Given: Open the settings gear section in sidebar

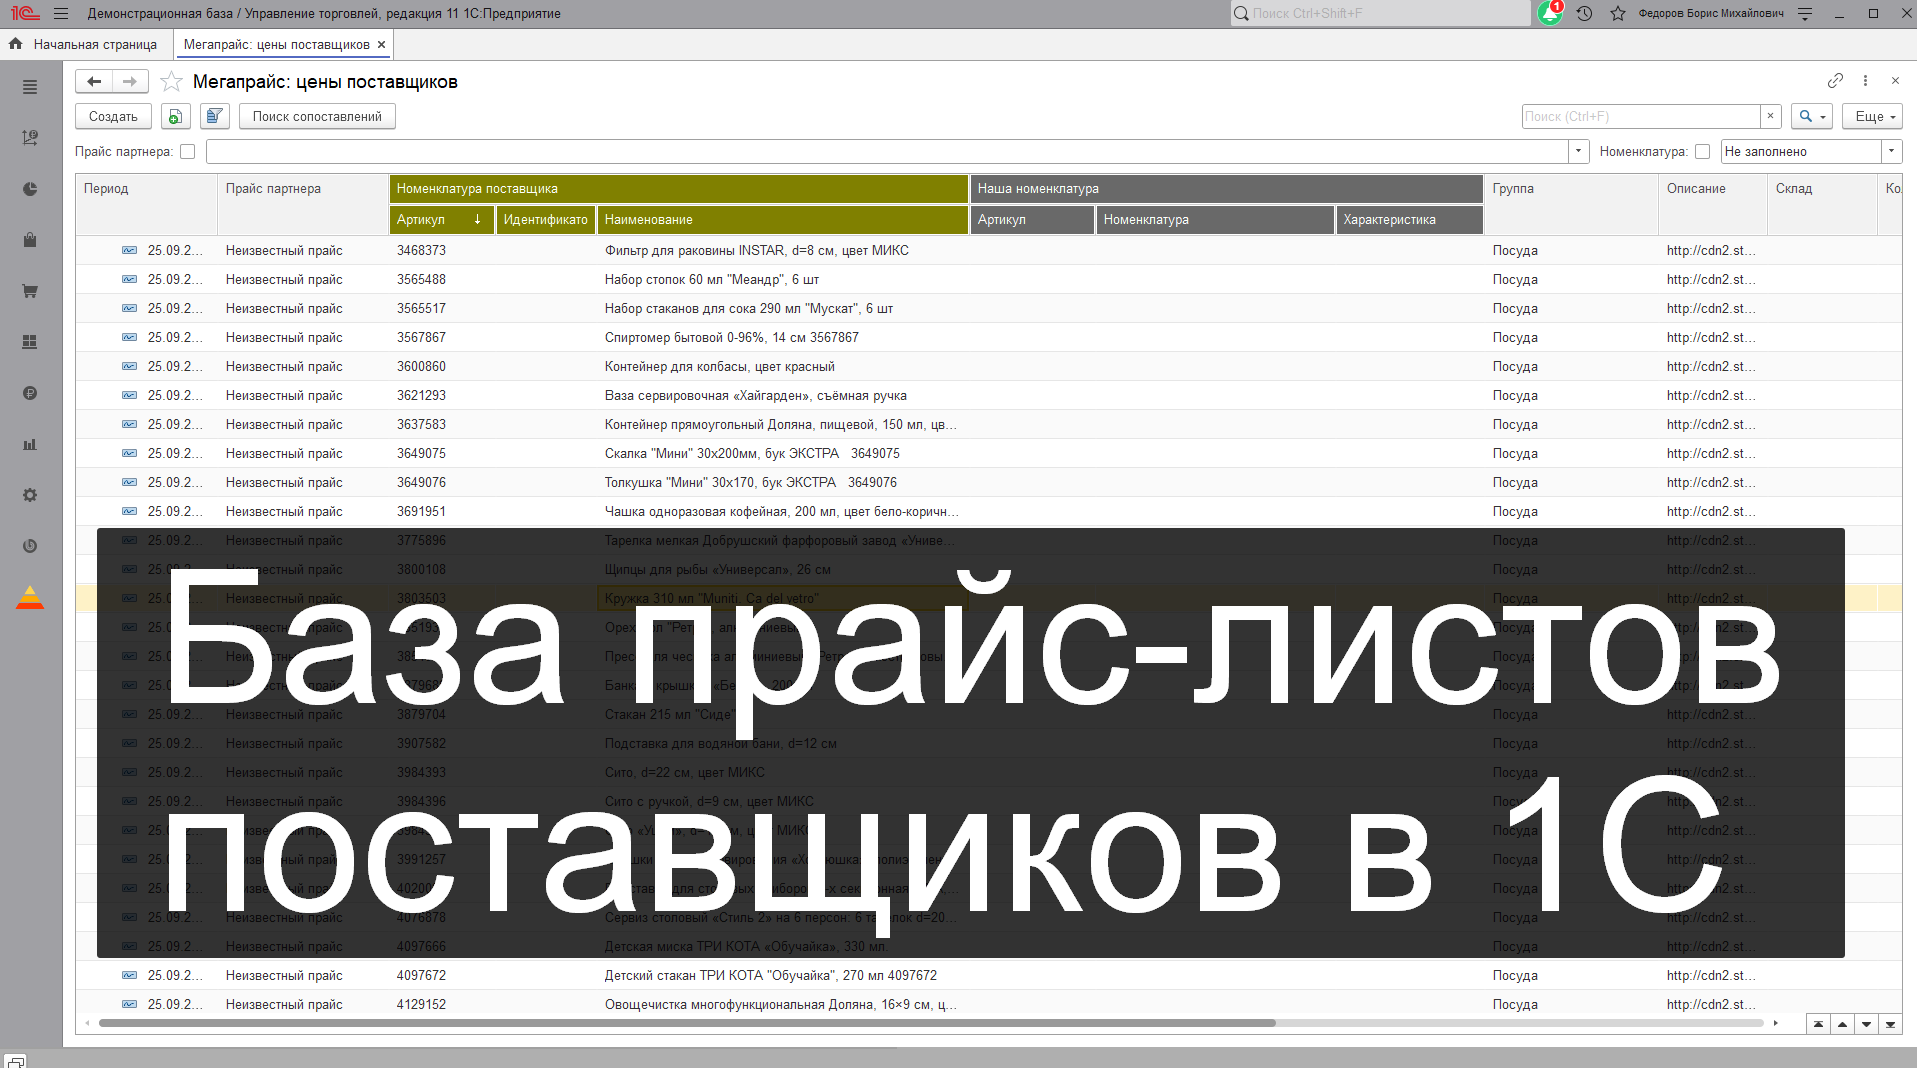Looking at the screenshot, I should 29,495.
